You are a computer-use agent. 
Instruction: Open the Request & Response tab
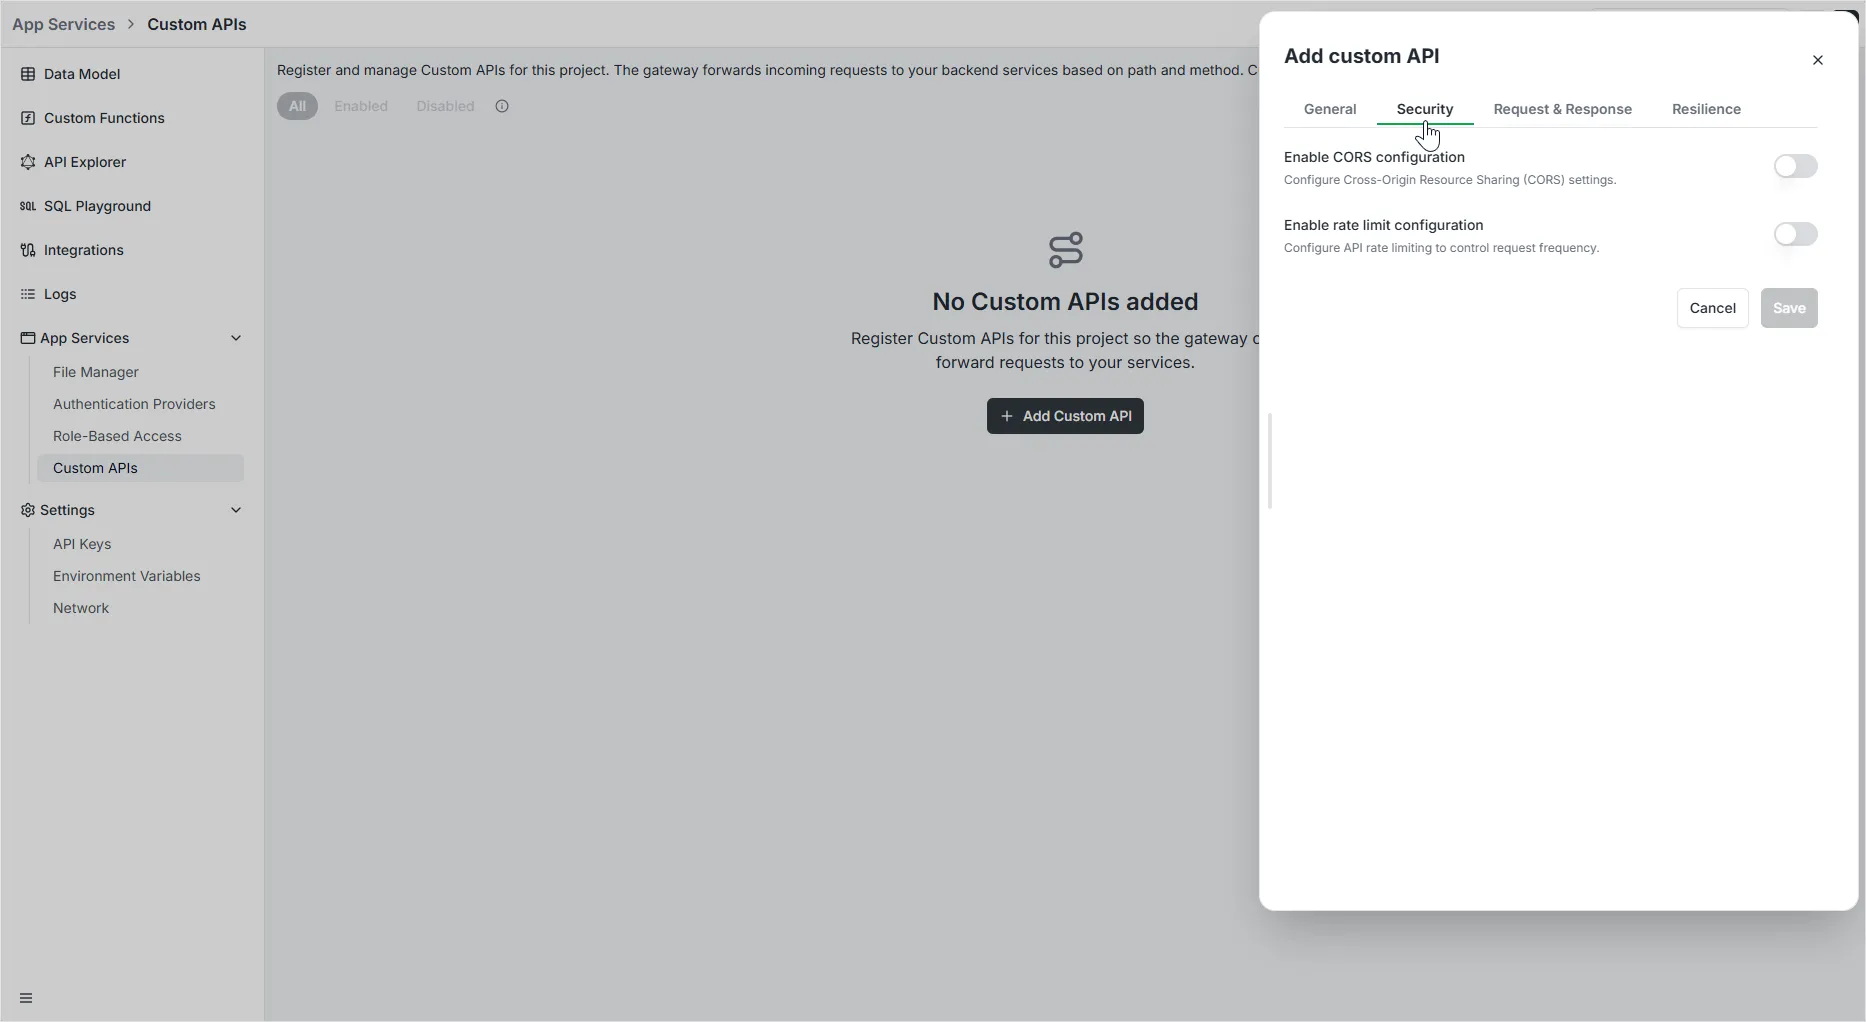[x=1562, y=109]
